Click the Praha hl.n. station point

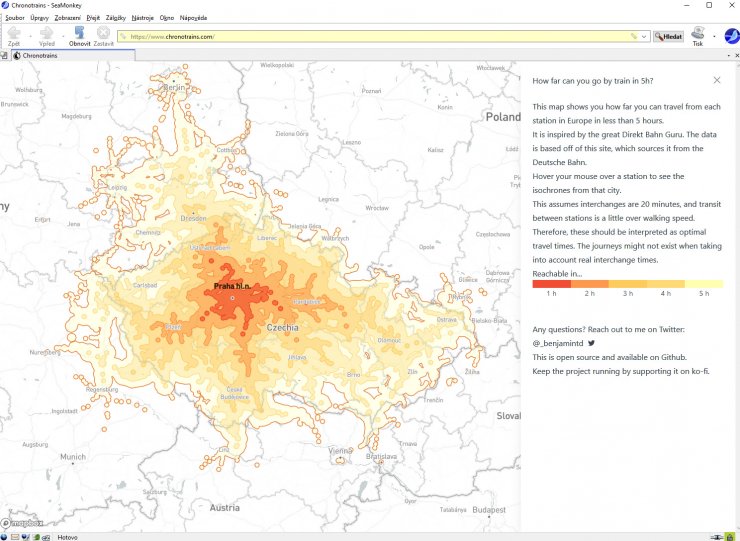(x=232, y=298)
